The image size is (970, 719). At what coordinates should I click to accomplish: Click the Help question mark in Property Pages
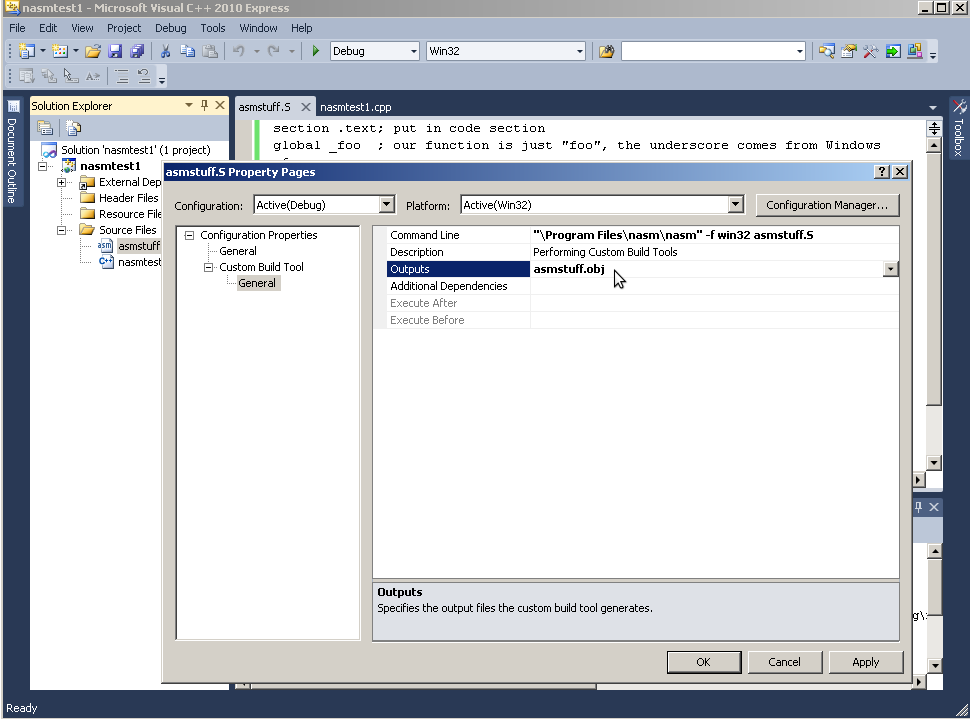tap(882, 171)
